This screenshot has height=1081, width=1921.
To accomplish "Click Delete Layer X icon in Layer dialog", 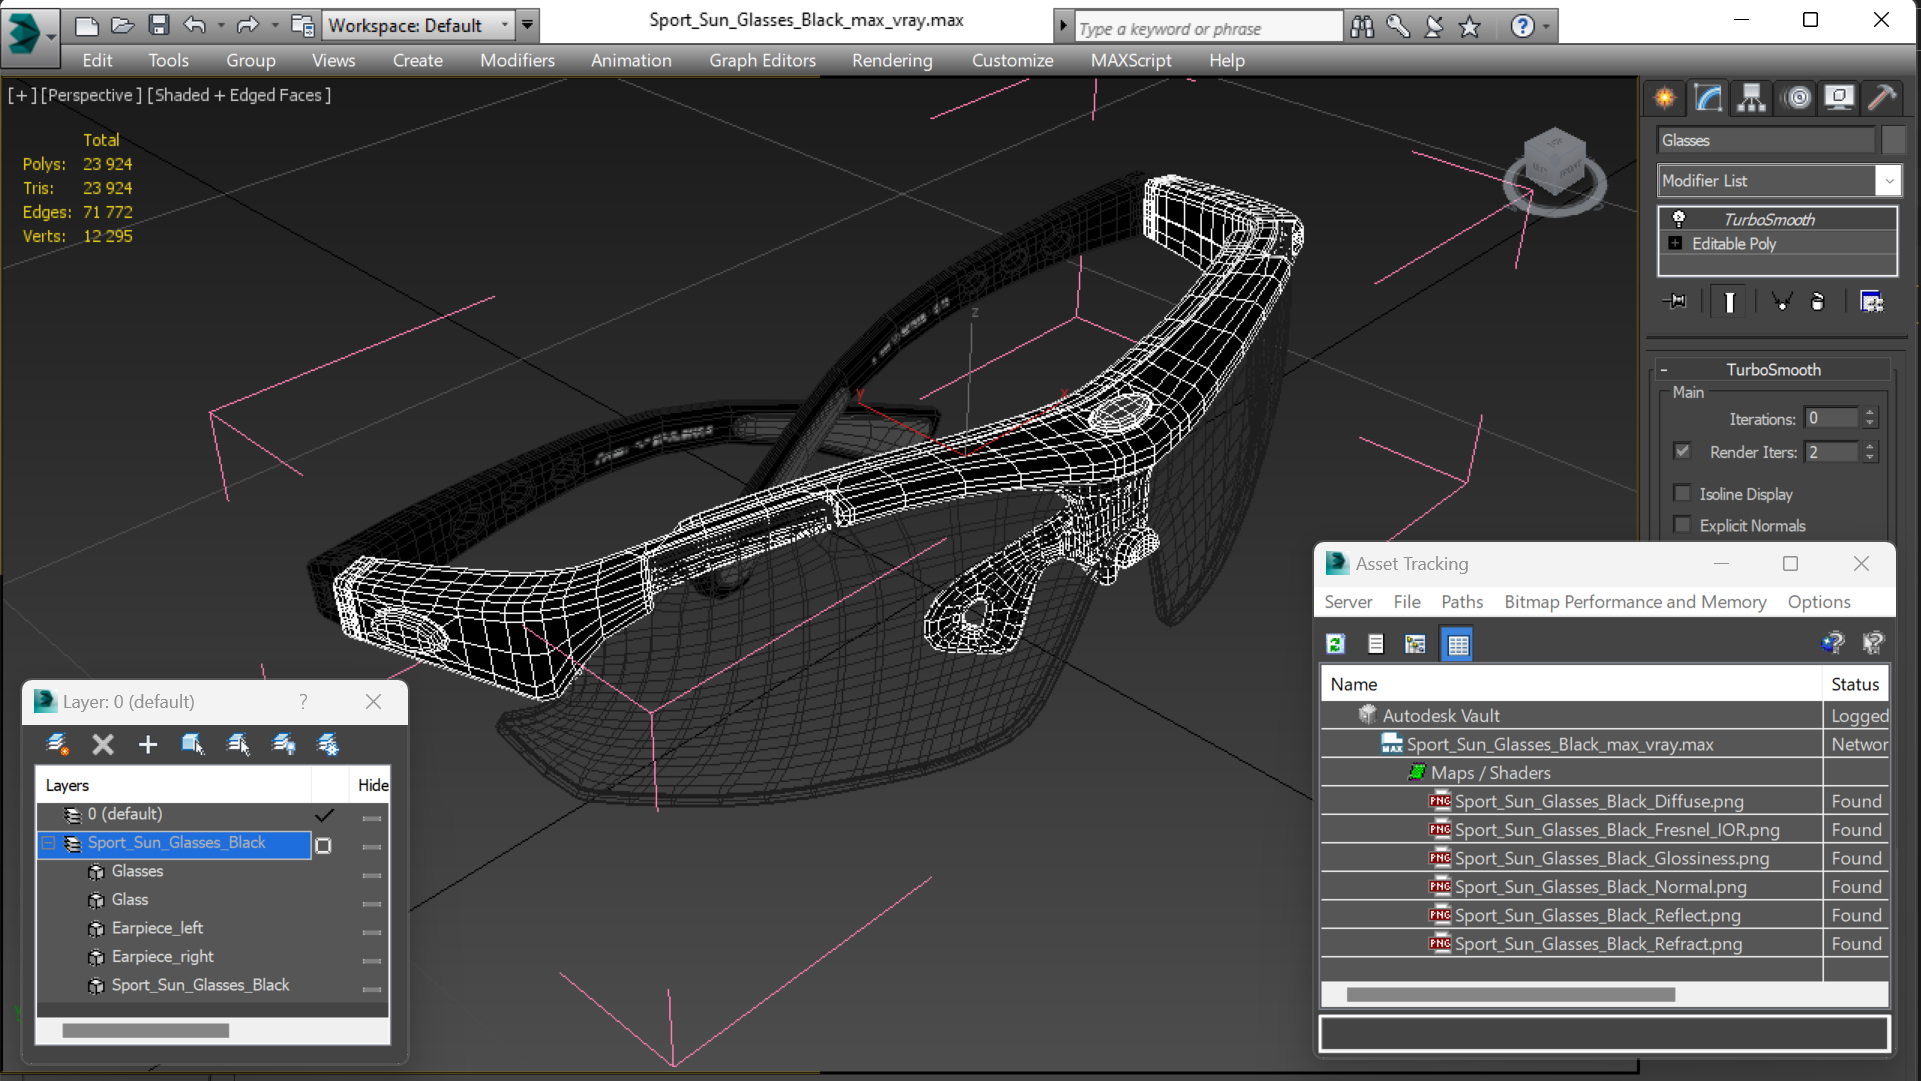I will click(103, 744).
